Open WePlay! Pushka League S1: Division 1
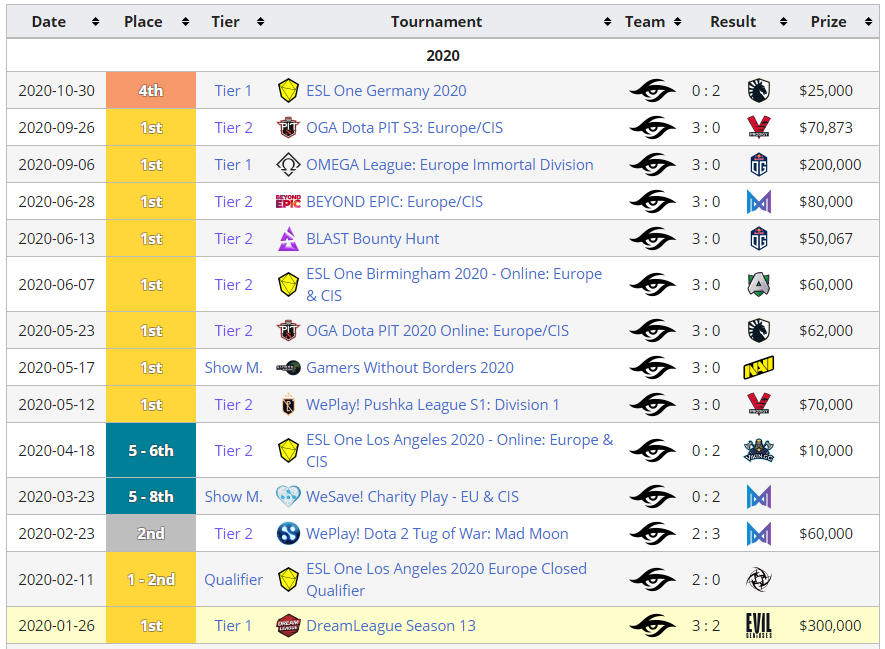The width and height of the screenshot is (885, 649). tap(432, 405)
